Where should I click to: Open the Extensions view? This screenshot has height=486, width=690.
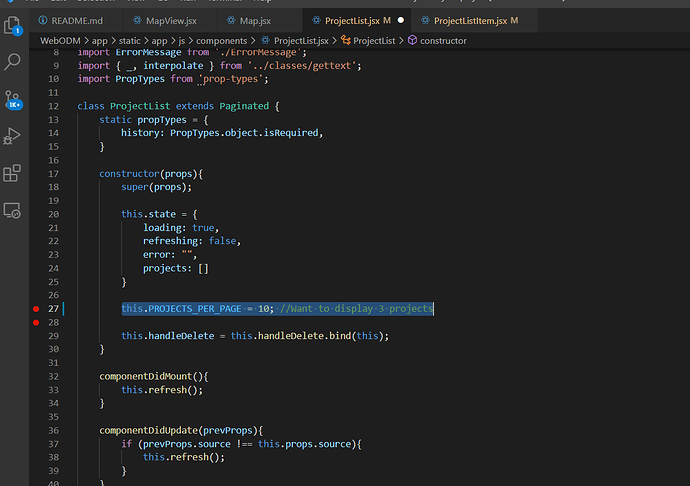13,173
